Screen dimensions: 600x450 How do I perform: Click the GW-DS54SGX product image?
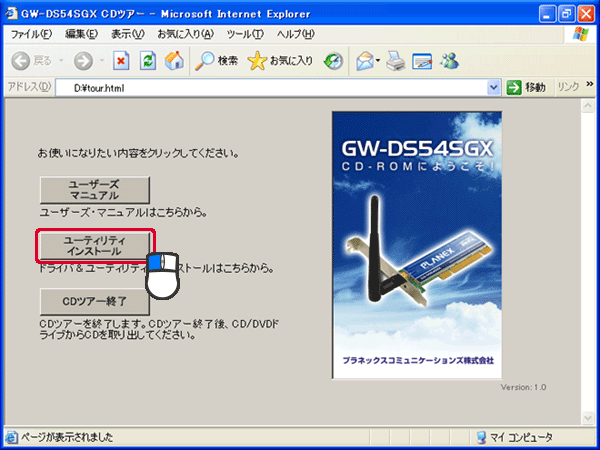417,245
